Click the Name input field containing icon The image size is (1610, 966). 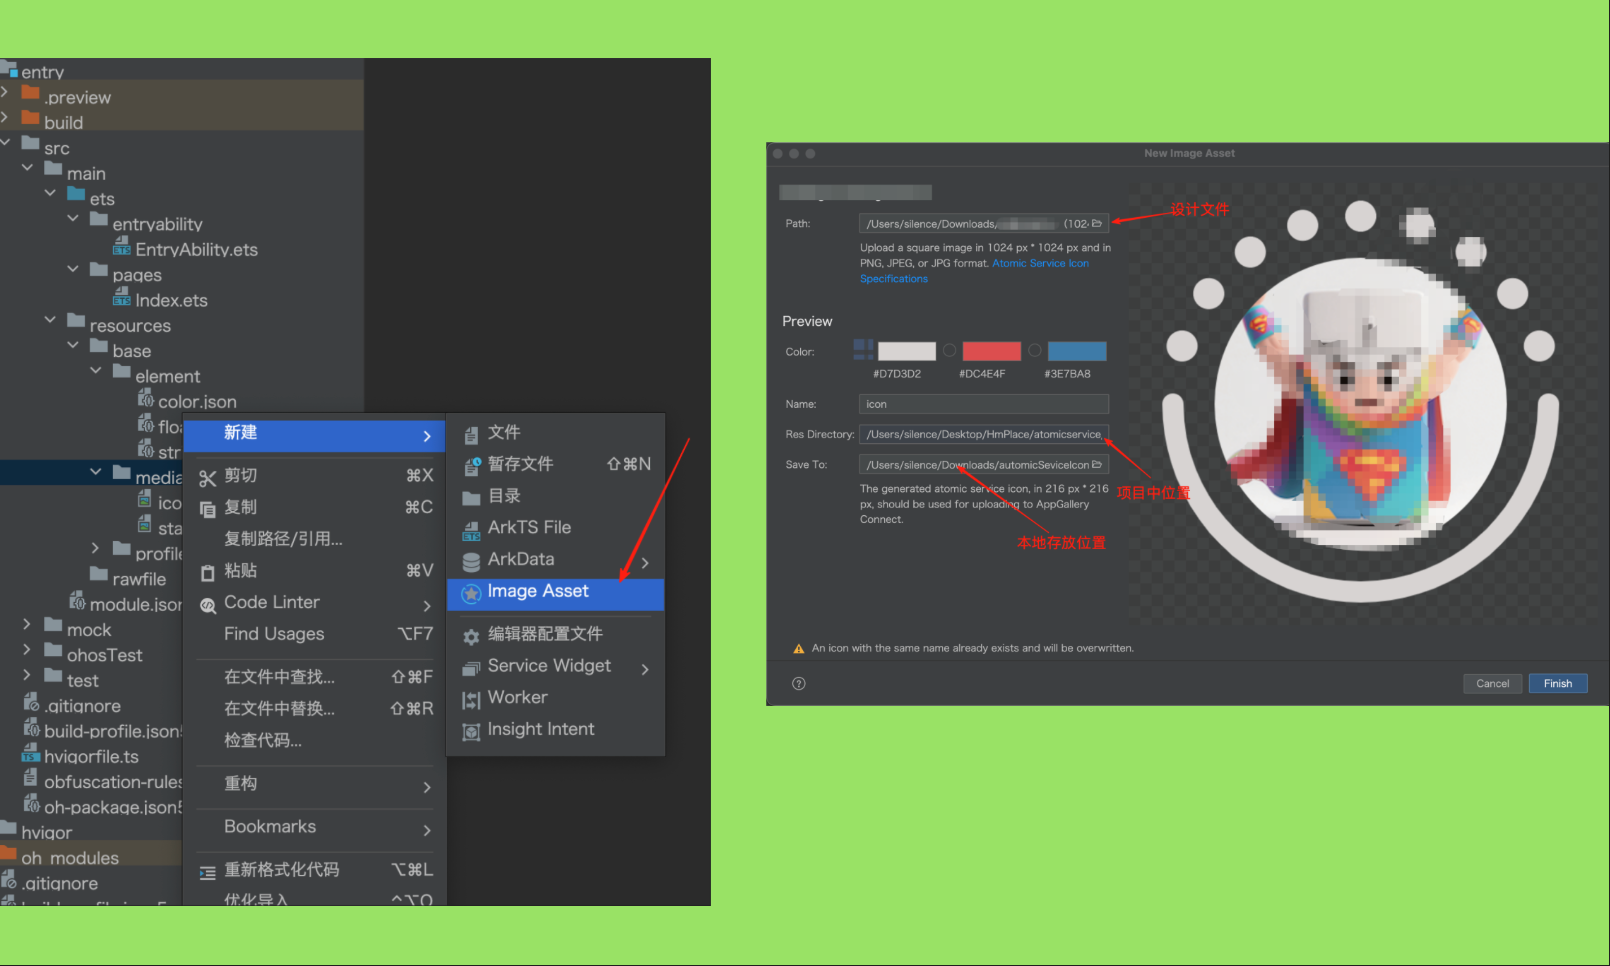click(984, 404)
